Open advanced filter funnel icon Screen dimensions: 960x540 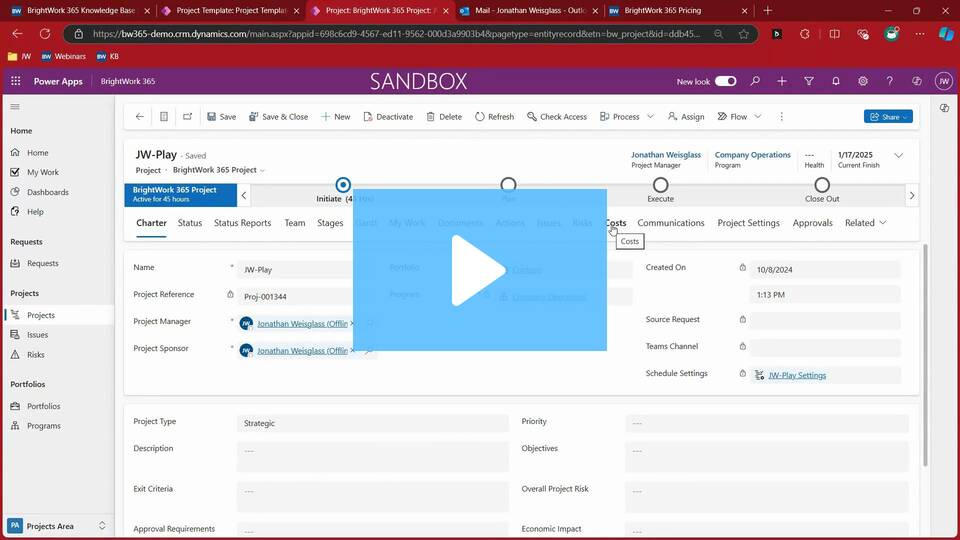[809, 81]
